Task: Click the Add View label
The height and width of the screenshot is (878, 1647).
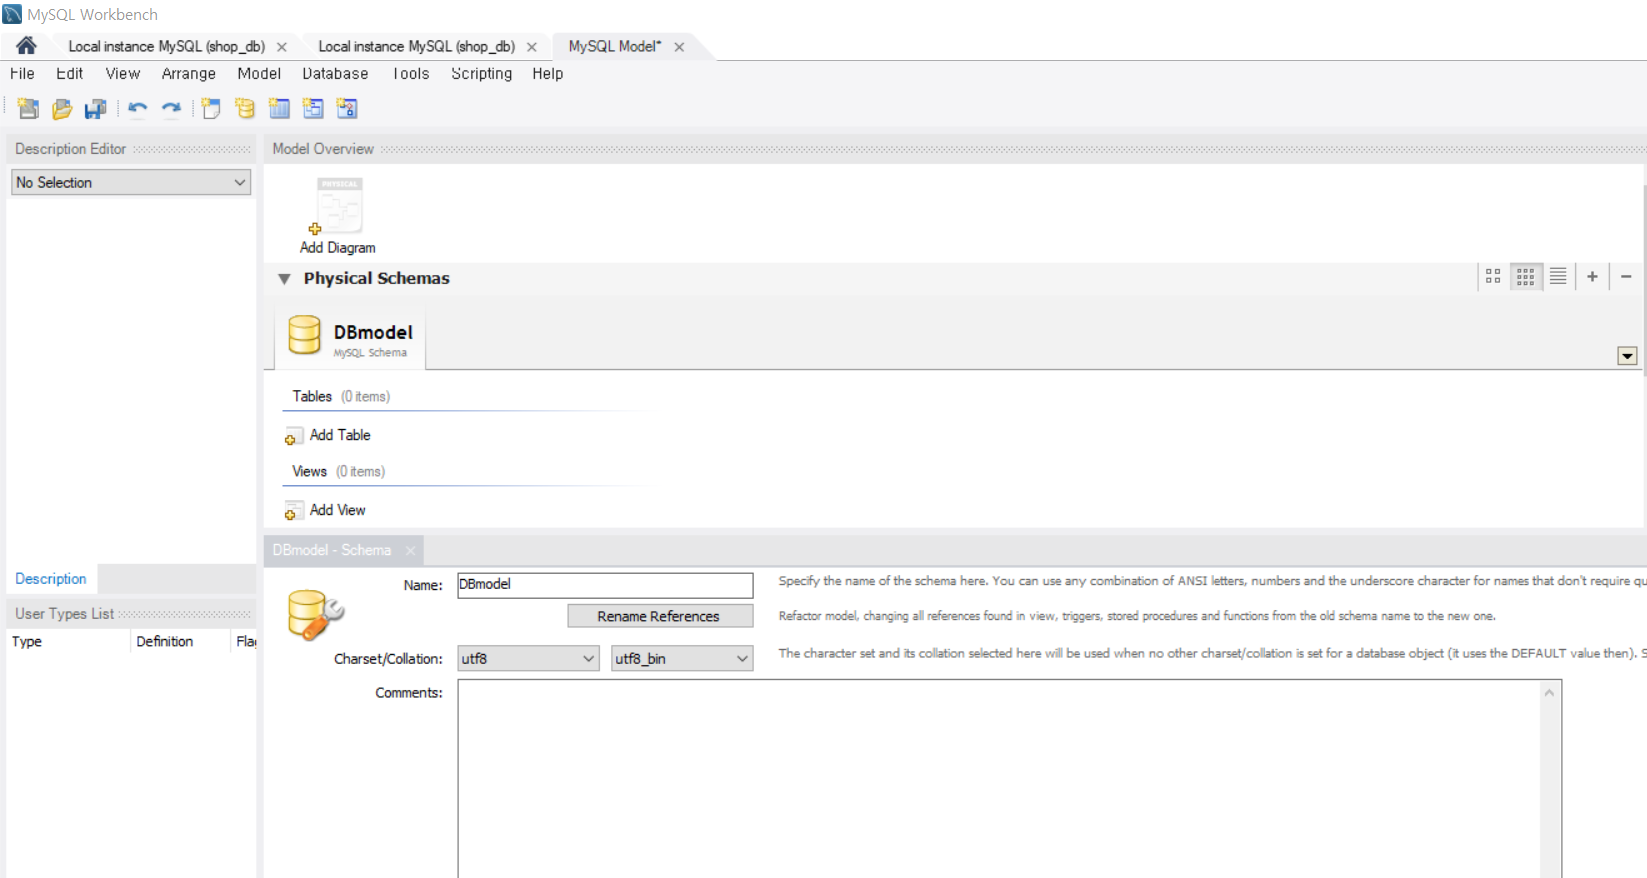Action: tap(337, 510)
